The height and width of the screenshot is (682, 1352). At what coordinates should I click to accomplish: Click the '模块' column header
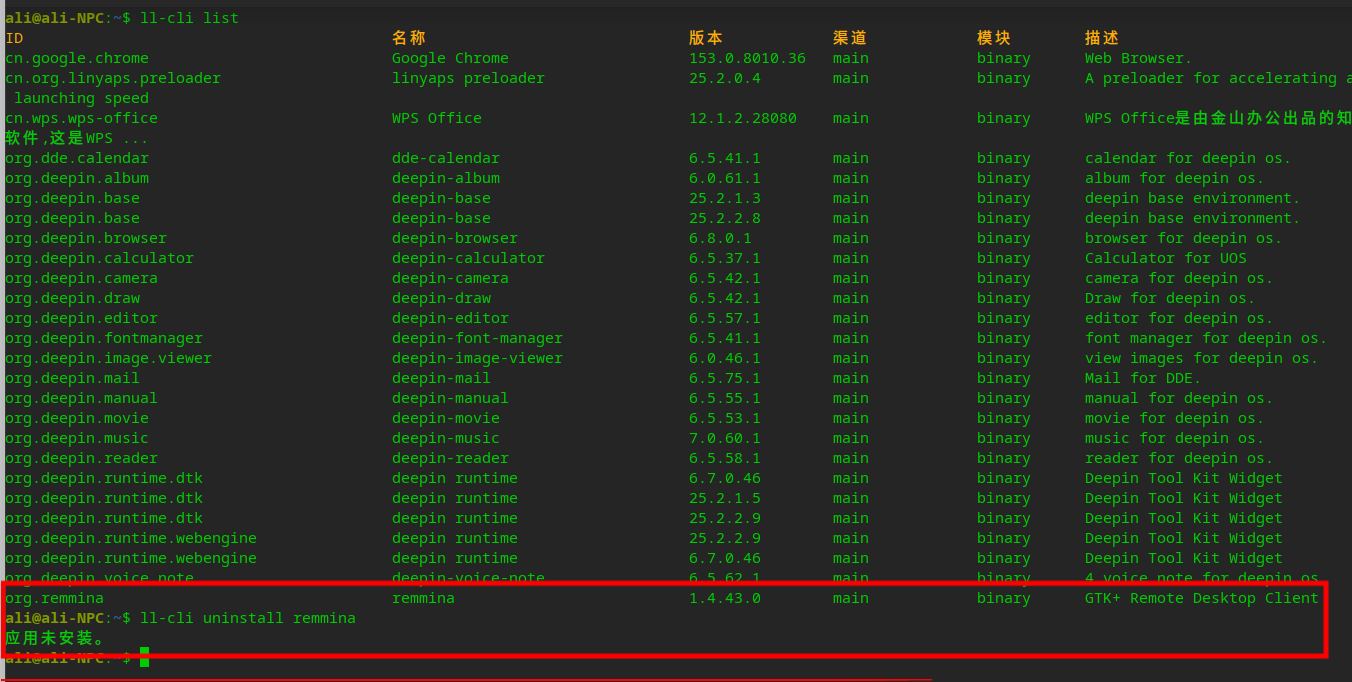coord(993,38)
